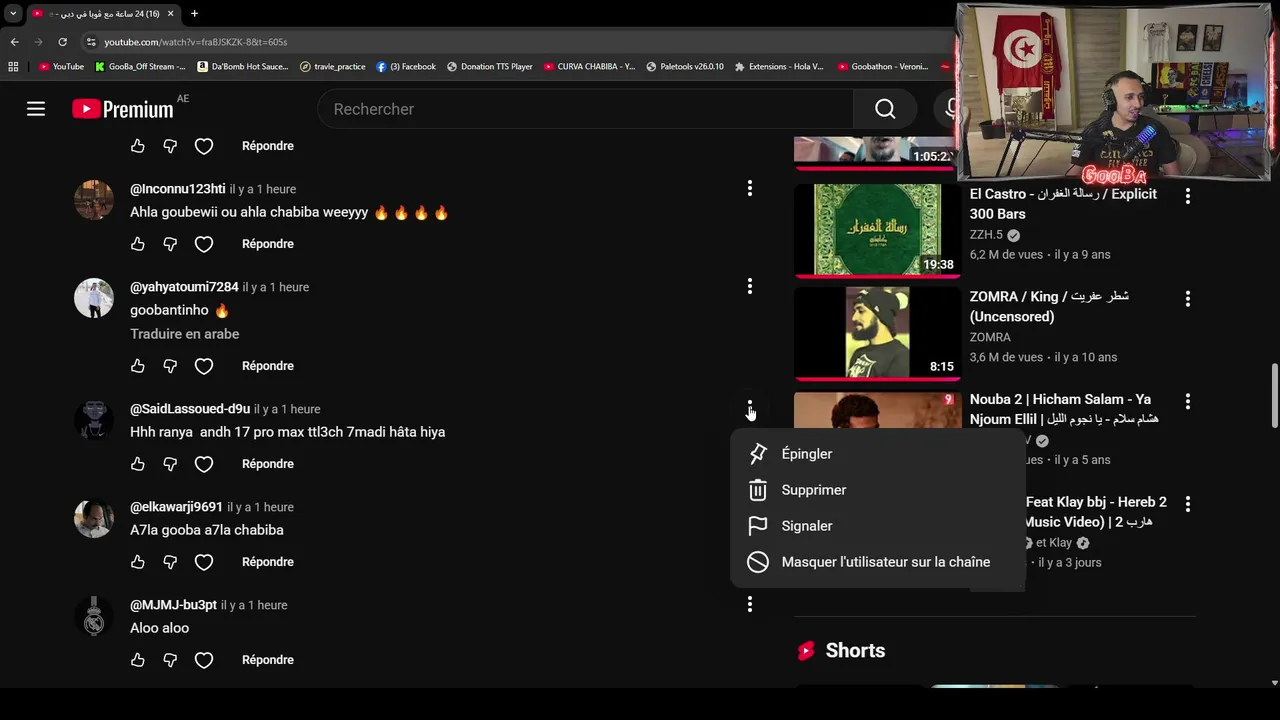Open the @SaidLassoued-d9u channel name link
This screenshot has height=720, width=1280.
pos(190,409)
